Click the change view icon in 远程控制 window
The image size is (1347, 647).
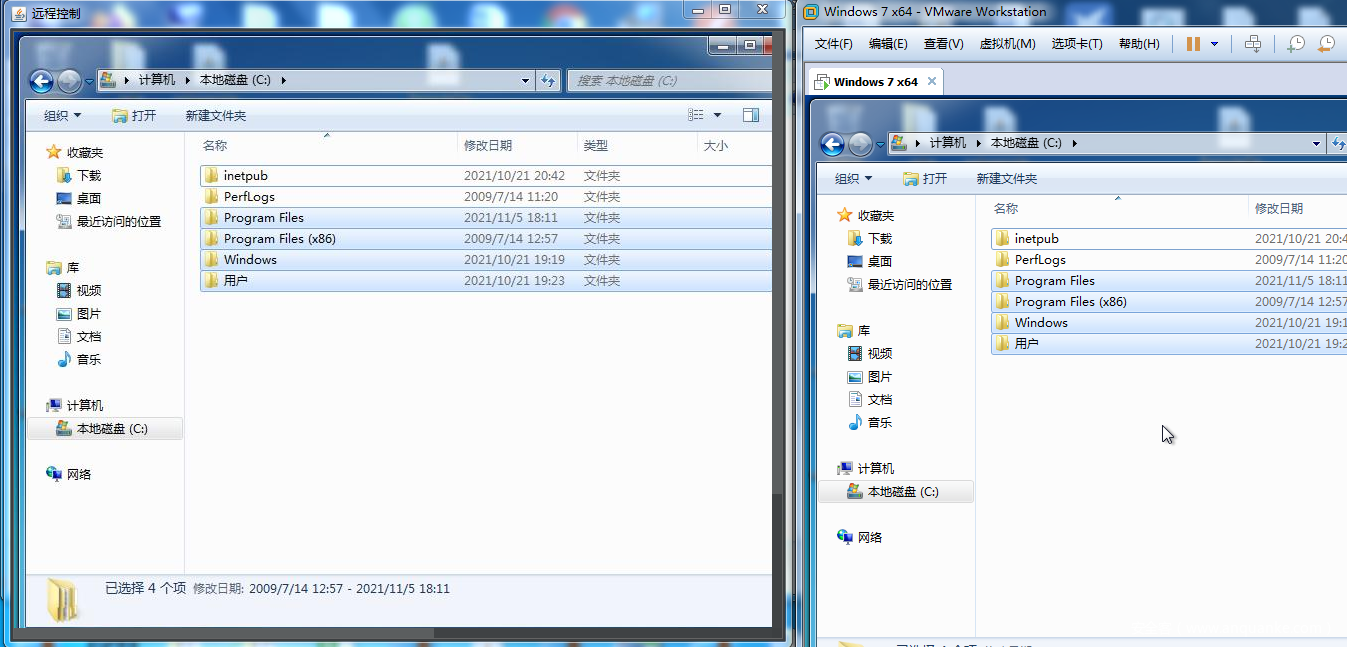coord(696,116)
